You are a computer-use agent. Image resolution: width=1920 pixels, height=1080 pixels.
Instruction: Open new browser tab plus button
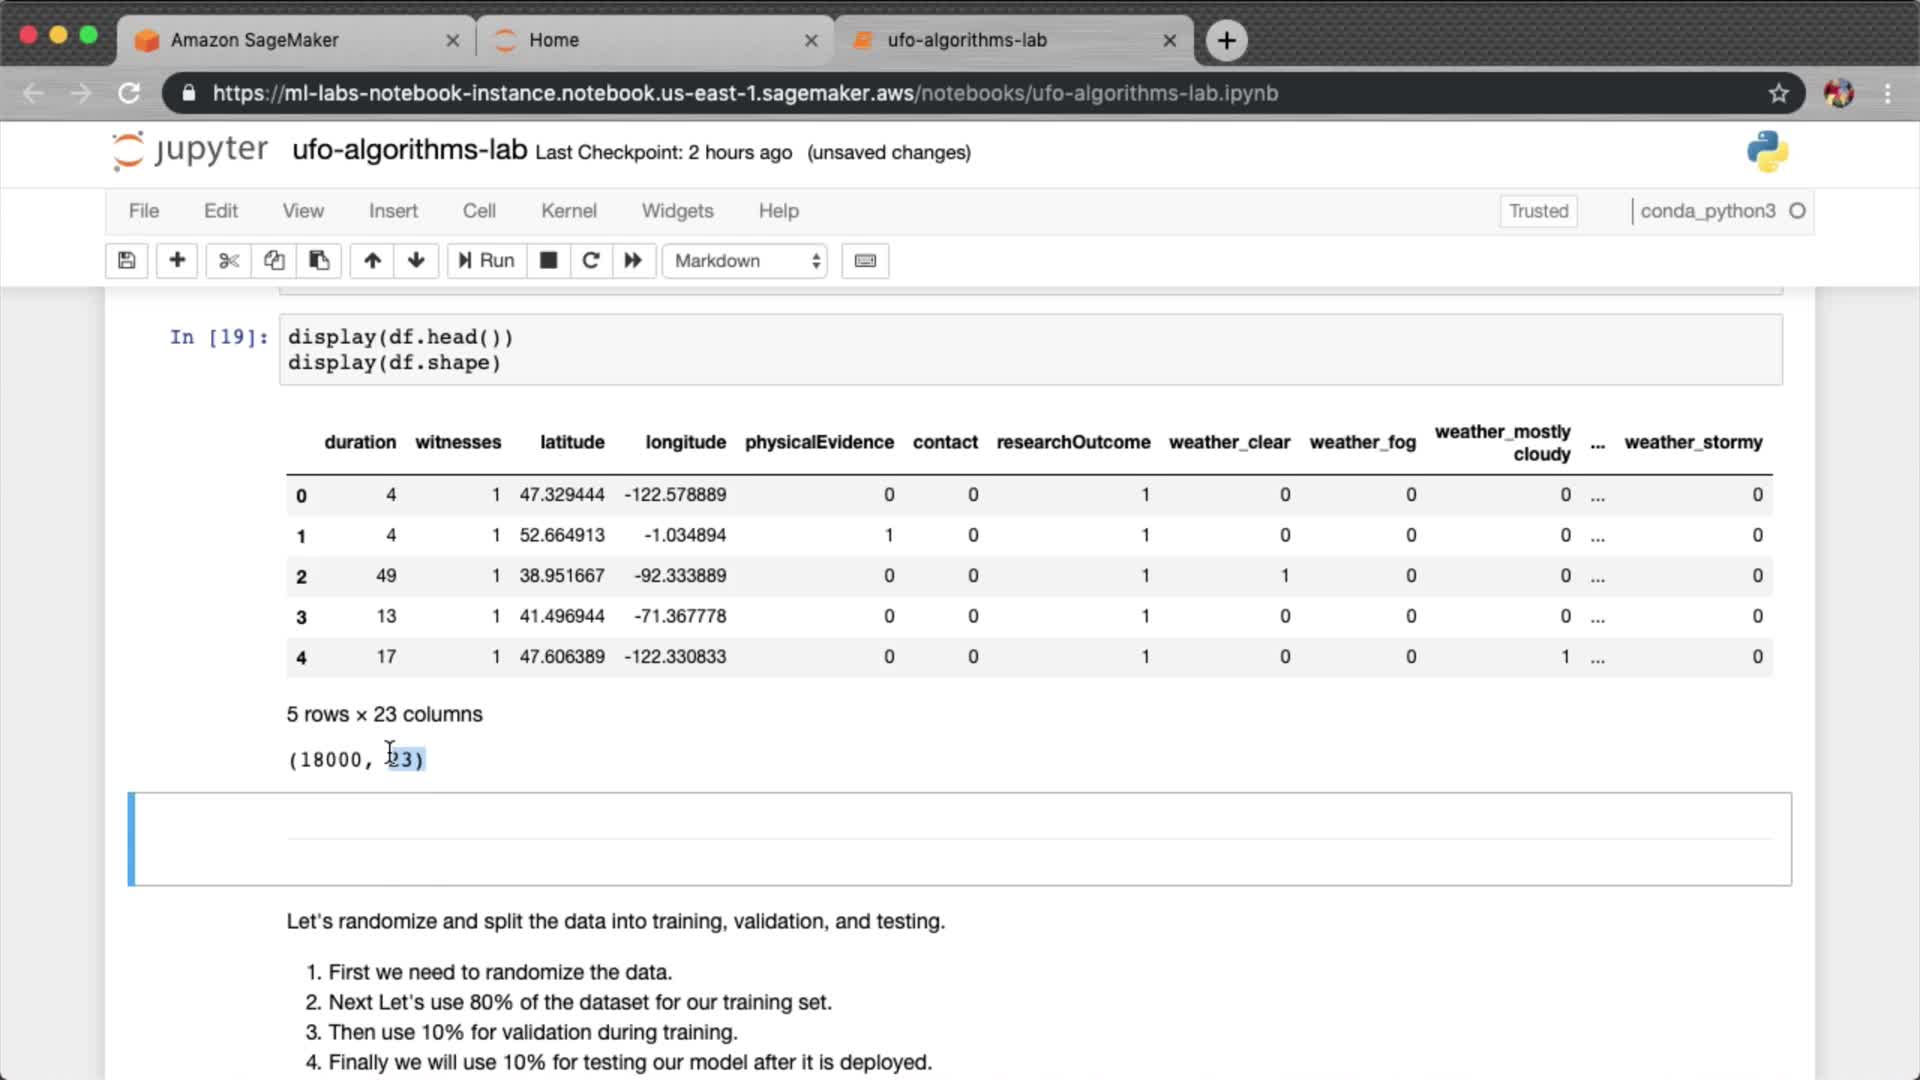point(1226,40)
